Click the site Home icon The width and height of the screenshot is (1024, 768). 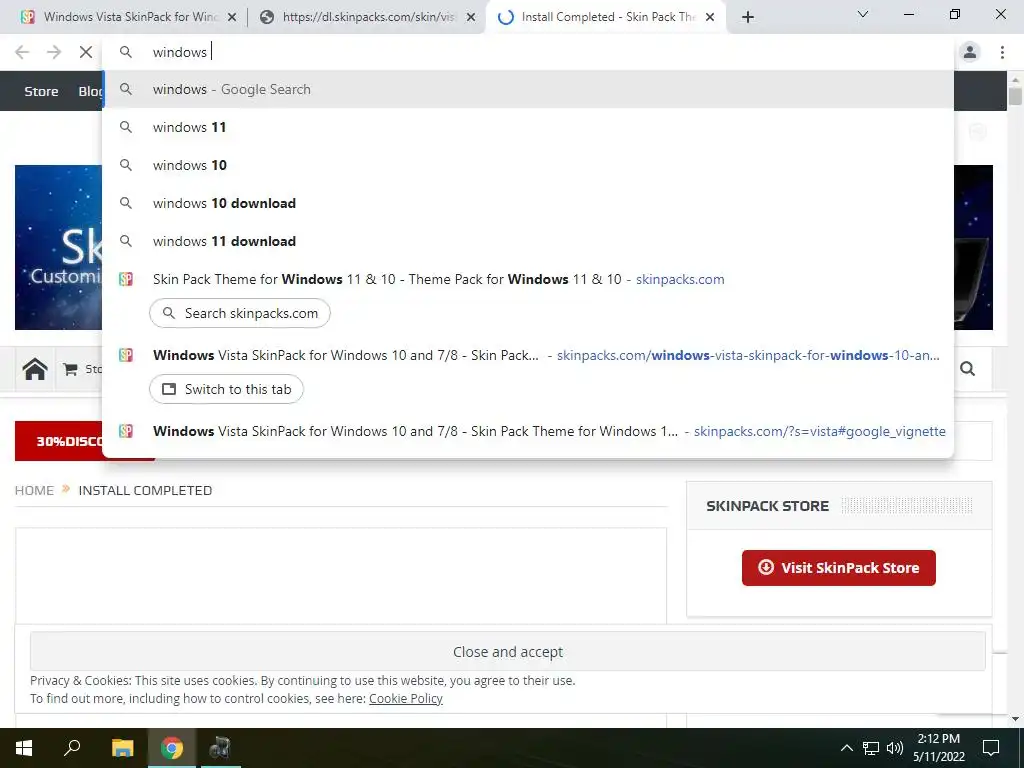tap(35, 369)
